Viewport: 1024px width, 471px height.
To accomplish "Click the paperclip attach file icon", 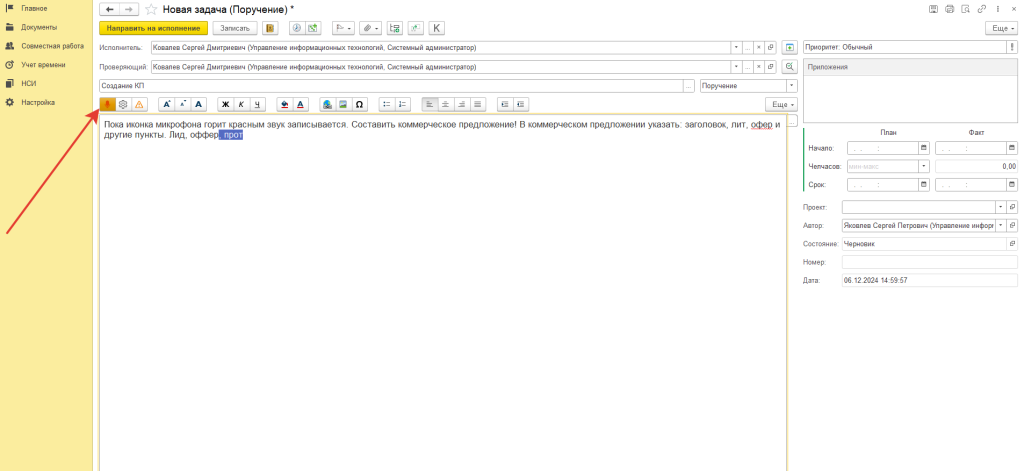I will pos(369,28).
